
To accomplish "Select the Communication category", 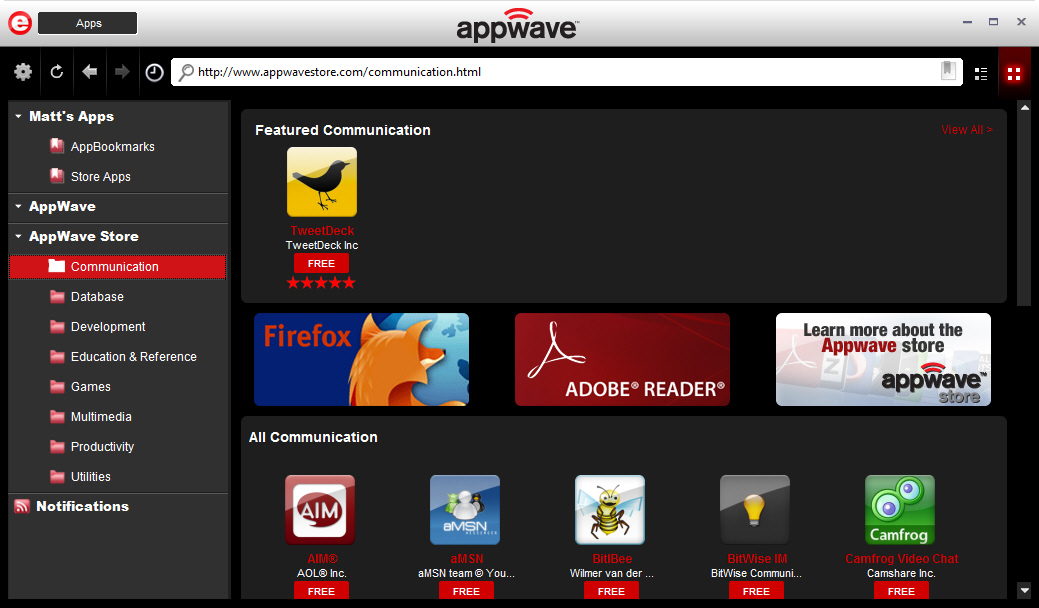I will pyautogui.click(x=117, y=266).
